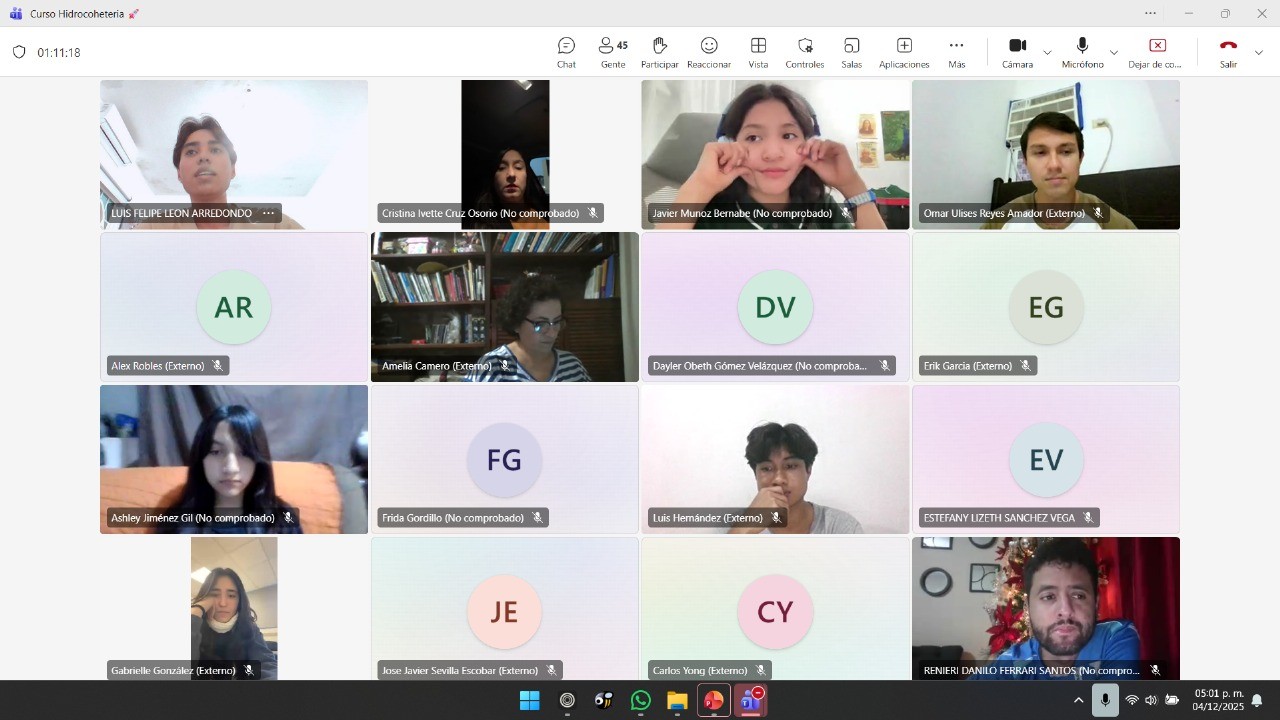This screenshot has height=720, width=1280.
Task: Change layout using Vista button
Action: [x=758, y=52]
